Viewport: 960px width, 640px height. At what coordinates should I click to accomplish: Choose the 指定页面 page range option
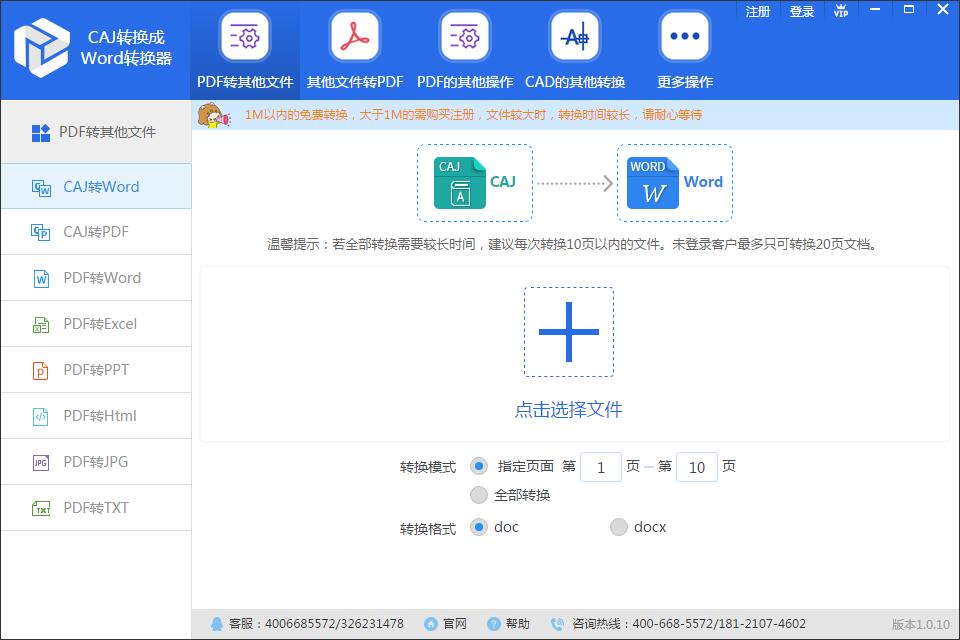tap(479, 467)
